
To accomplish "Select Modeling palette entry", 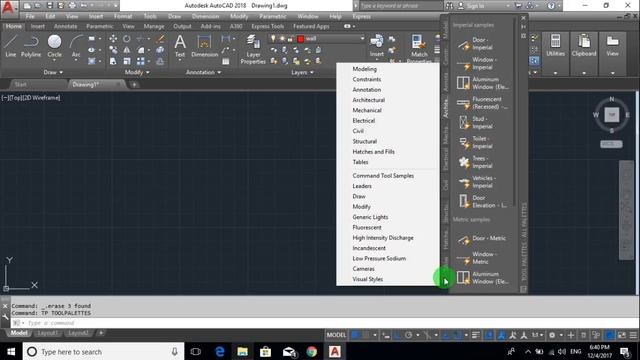I will [364, 69].
